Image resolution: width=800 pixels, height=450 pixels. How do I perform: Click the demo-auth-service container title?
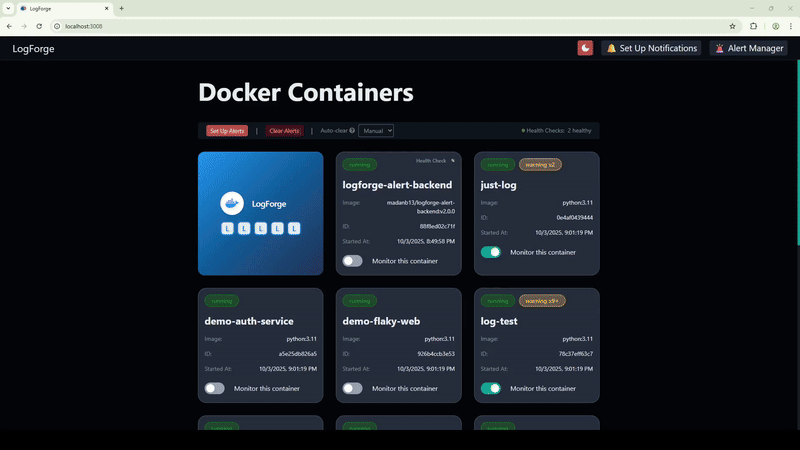(x=249, y=321)
